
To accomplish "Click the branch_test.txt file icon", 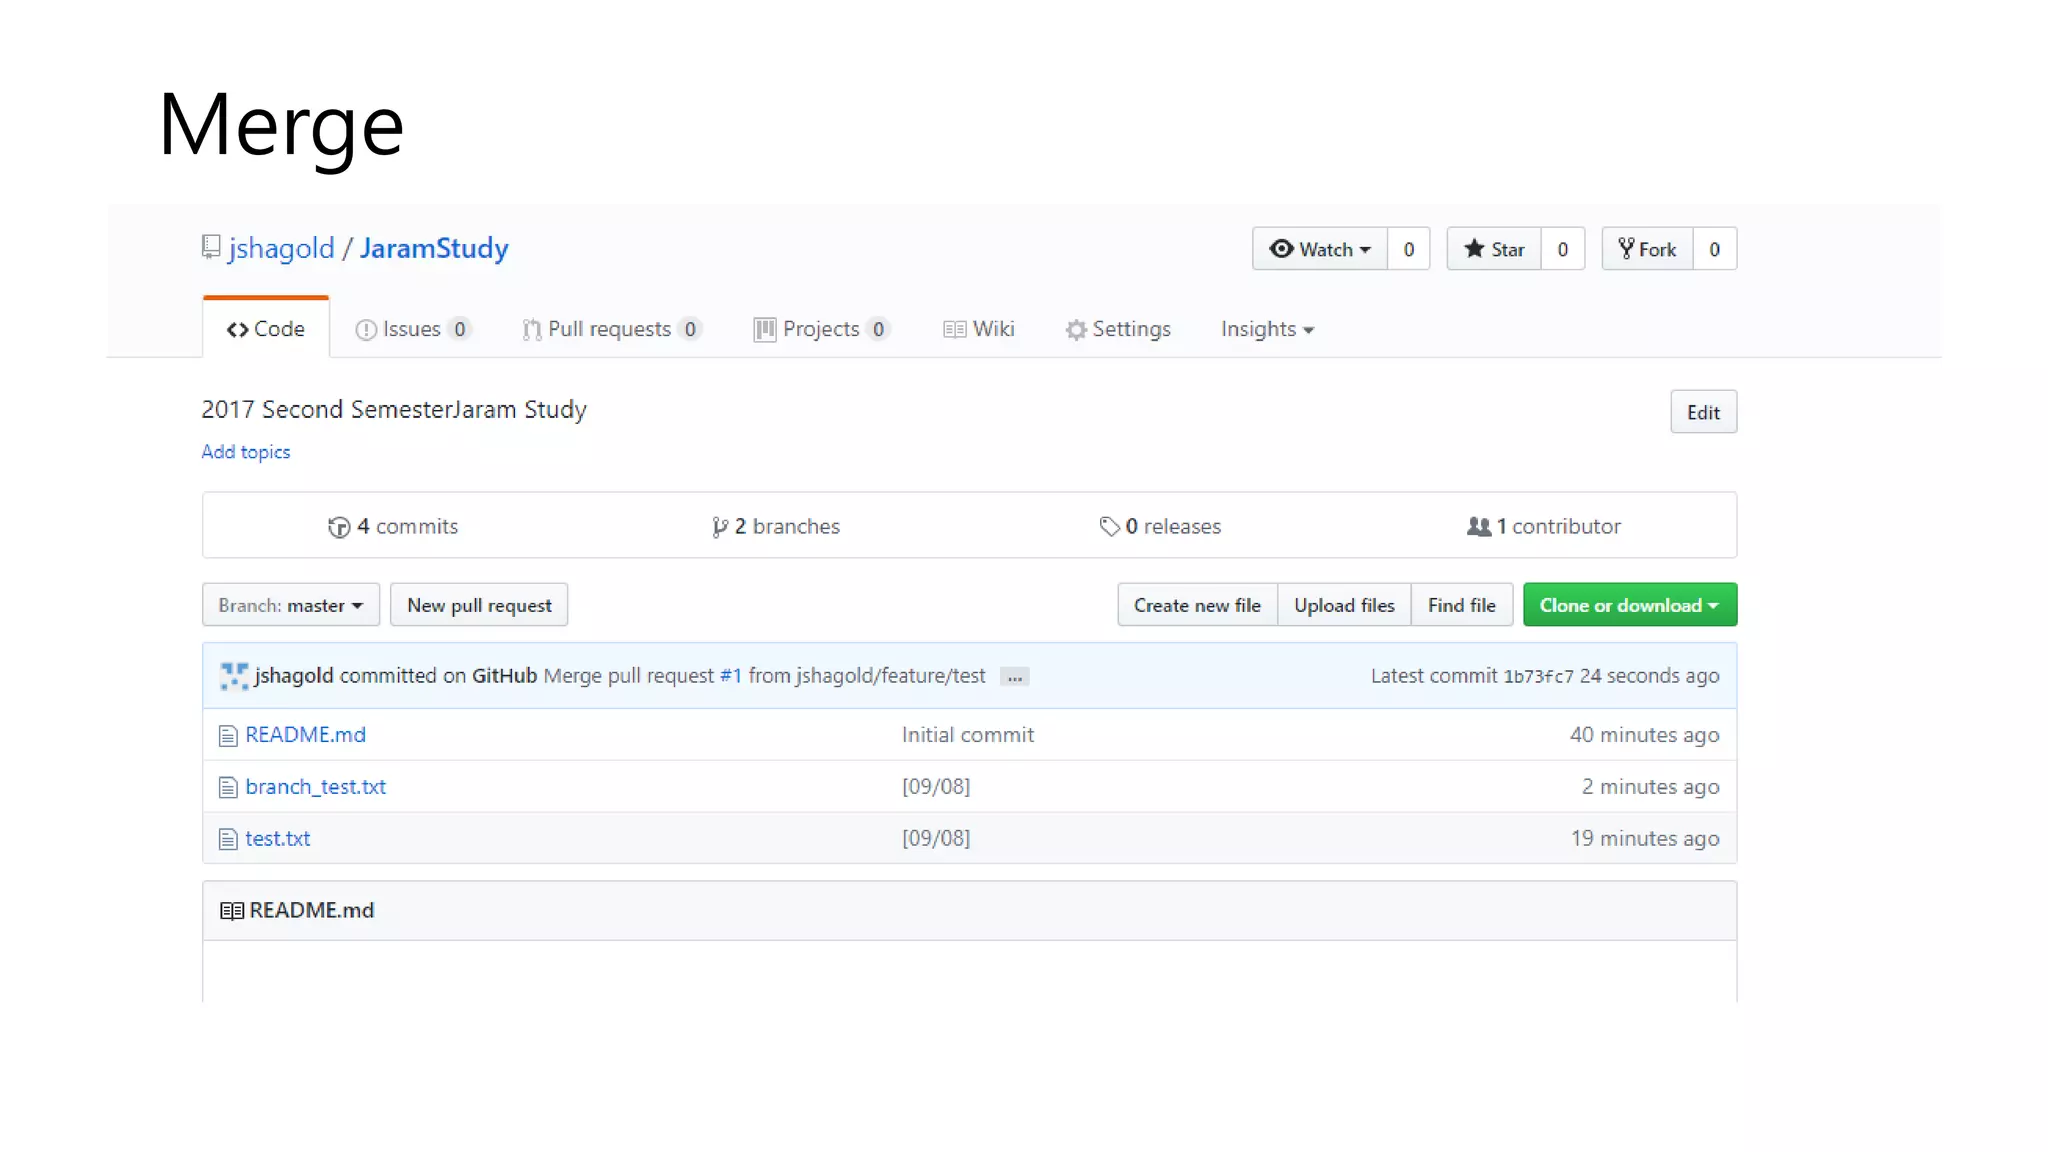I will point(228,788).
